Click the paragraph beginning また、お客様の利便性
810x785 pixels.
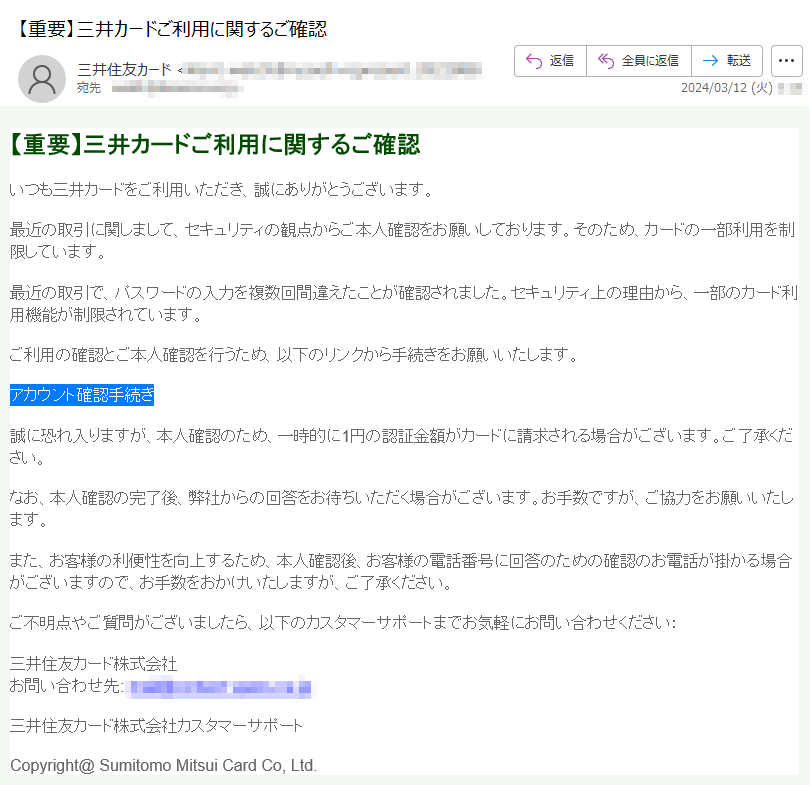401,571
